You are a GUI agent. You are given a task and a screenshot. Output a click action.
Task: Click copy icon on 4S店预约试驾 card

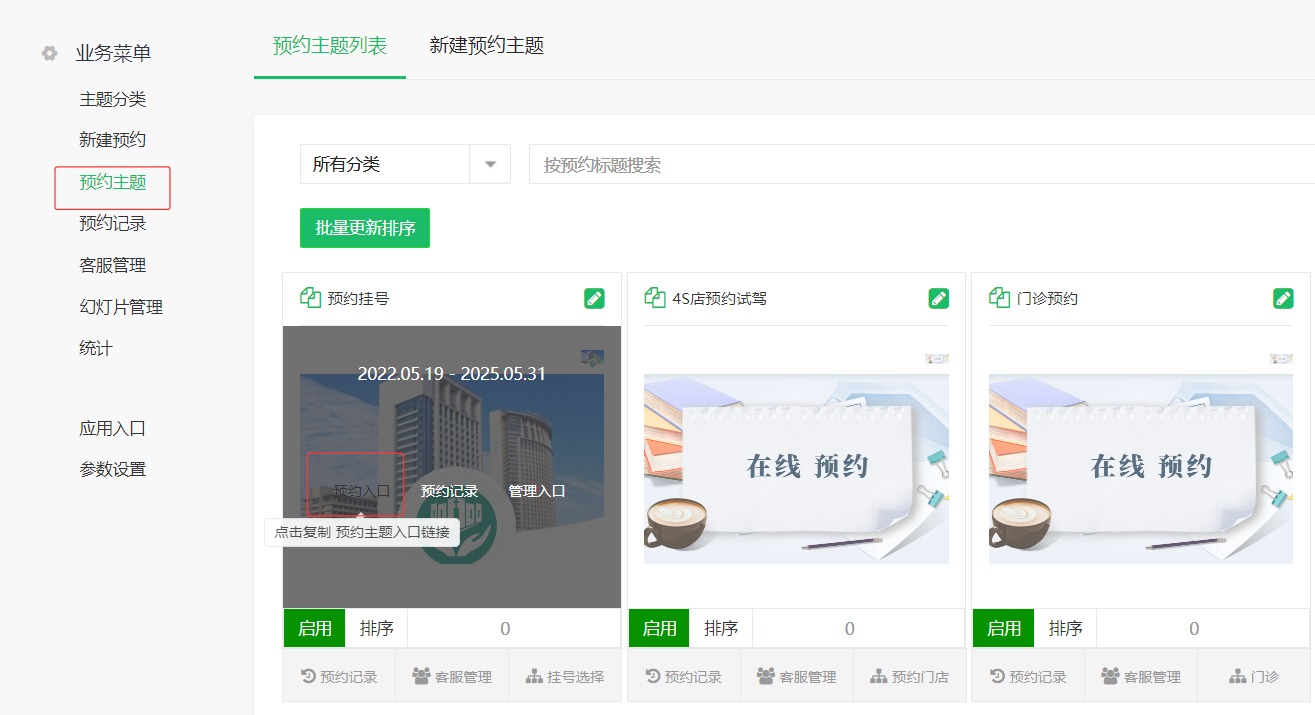(x=655, y=298)
